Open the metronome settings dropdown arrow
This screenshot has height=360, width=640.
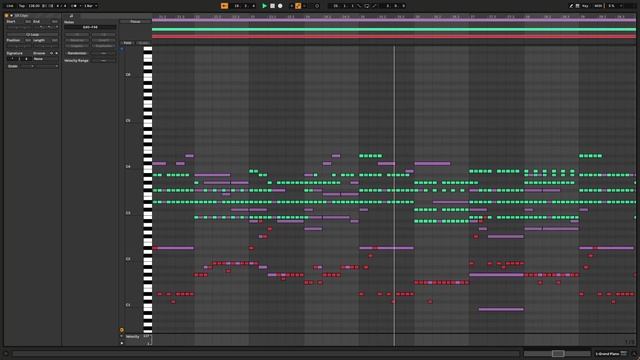point(80,6)
